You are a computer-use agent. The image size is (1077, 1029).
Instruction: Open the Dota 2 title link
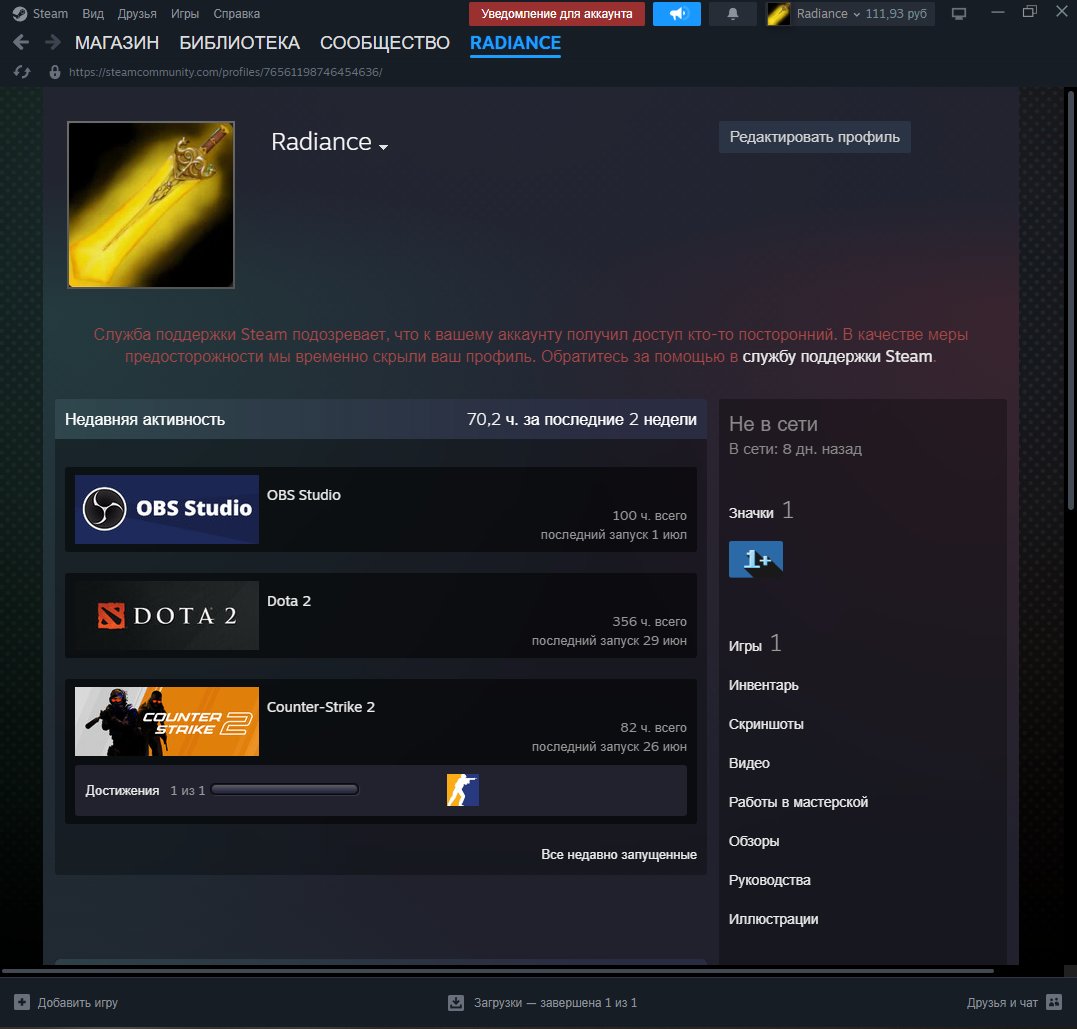(288, 600)
